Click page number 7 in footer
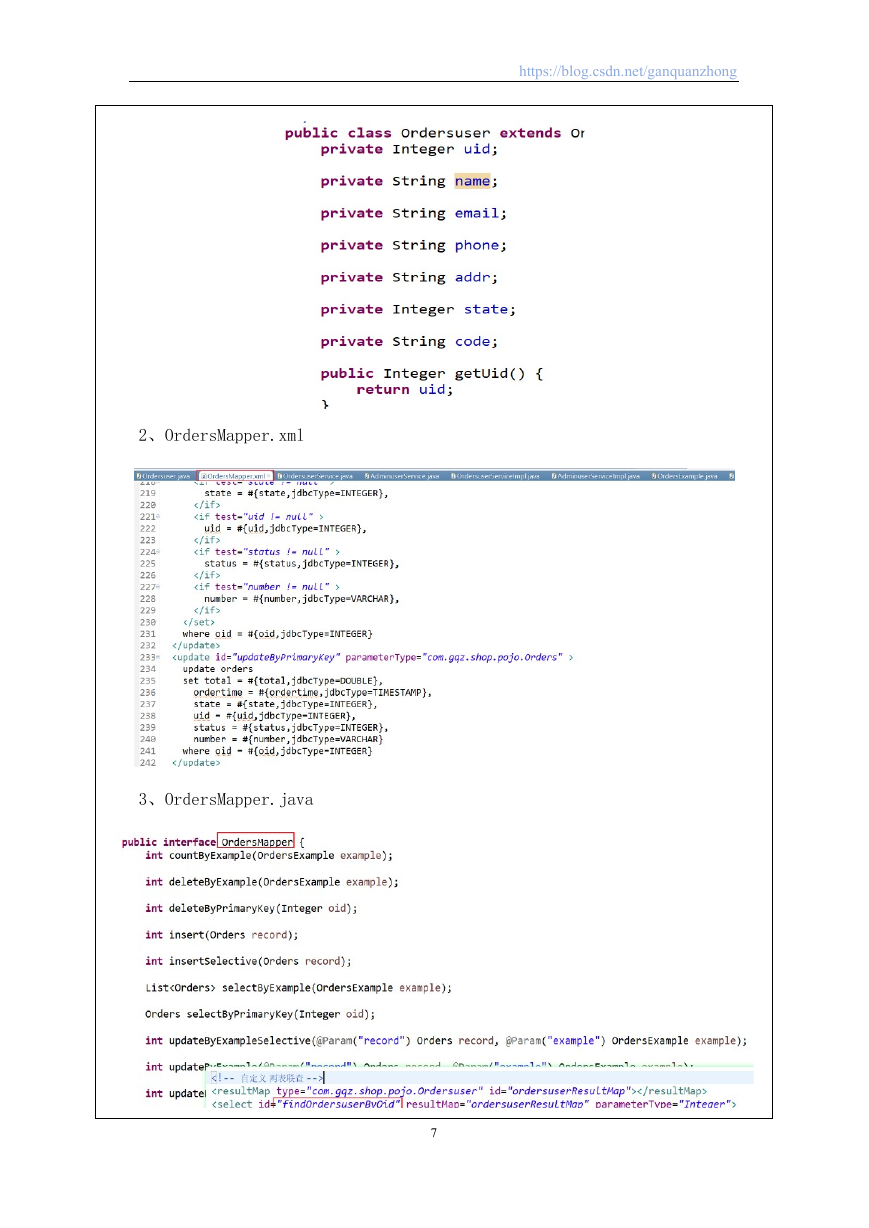This screenshot has width=869, height=1228. [x=433, y=1133]
